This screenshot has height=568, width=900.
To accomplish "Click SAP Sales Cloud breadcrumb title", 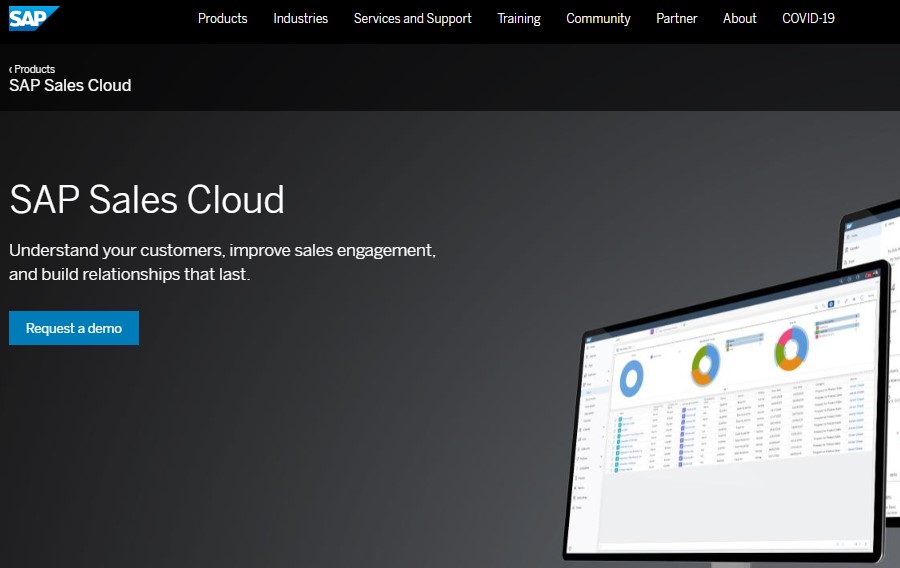I will point(70,85).
